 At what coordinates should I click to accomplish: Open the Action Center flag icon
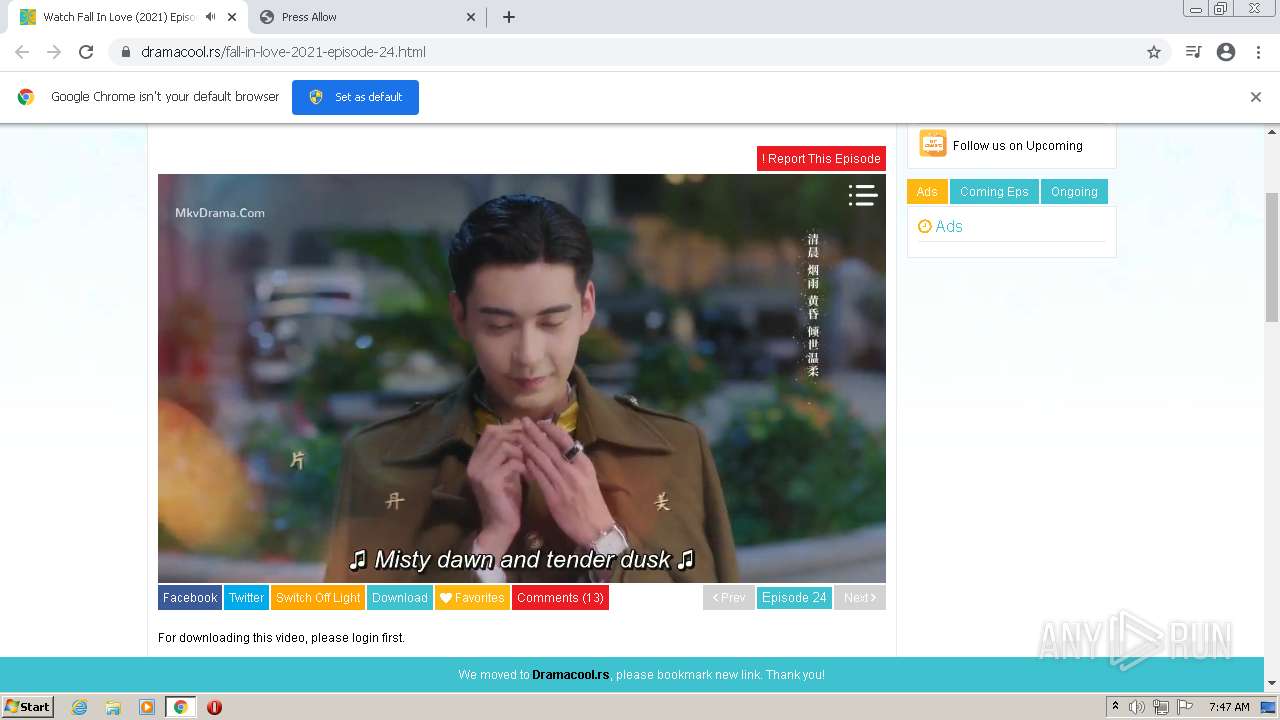1185,707
